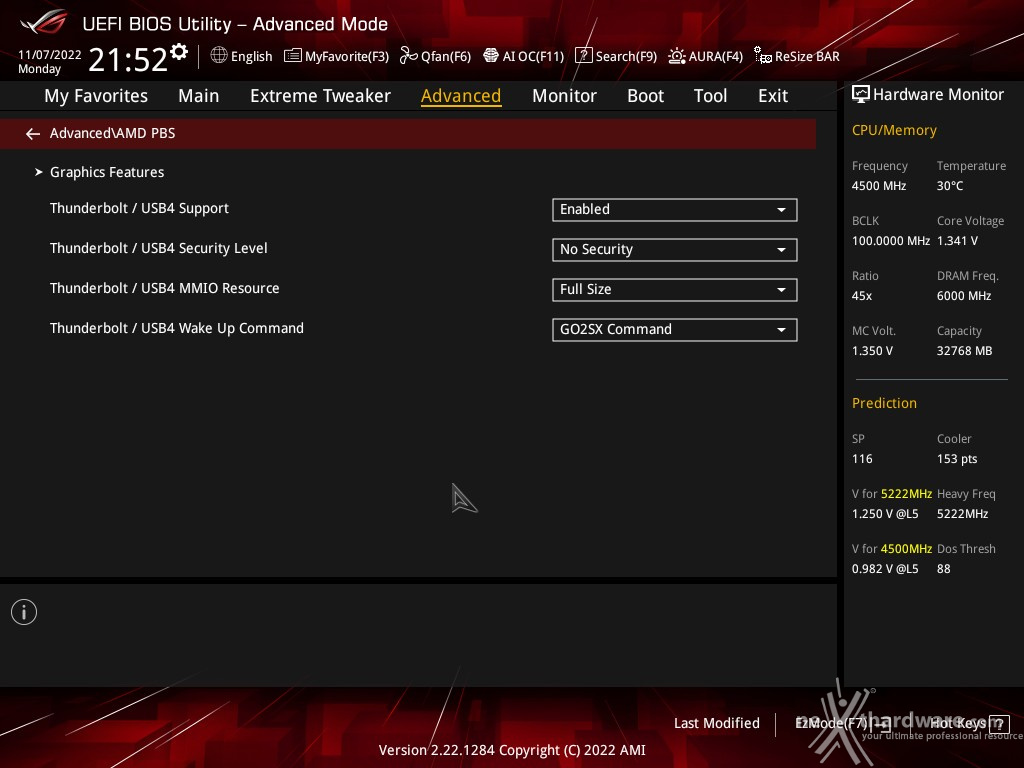Click the globe language icon

(219, 56)
